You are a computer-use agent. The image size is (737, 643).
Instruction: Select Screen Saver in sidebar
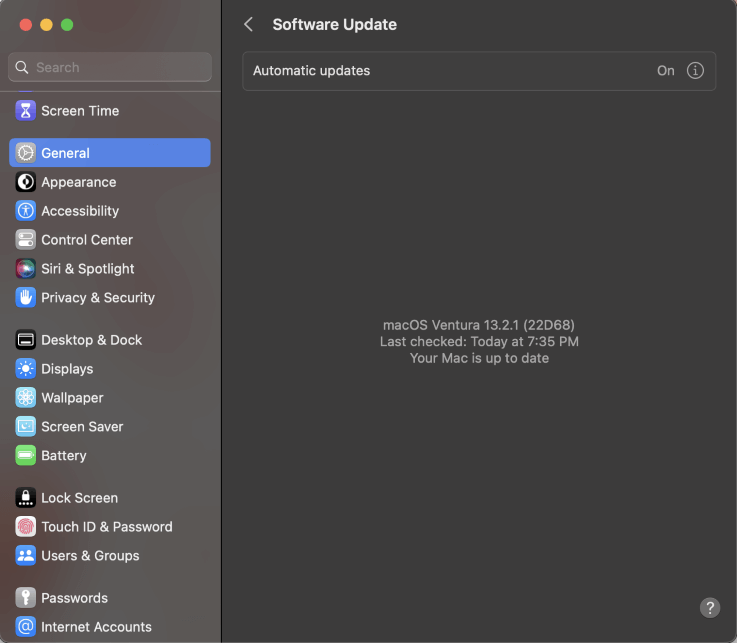[82, 427]
